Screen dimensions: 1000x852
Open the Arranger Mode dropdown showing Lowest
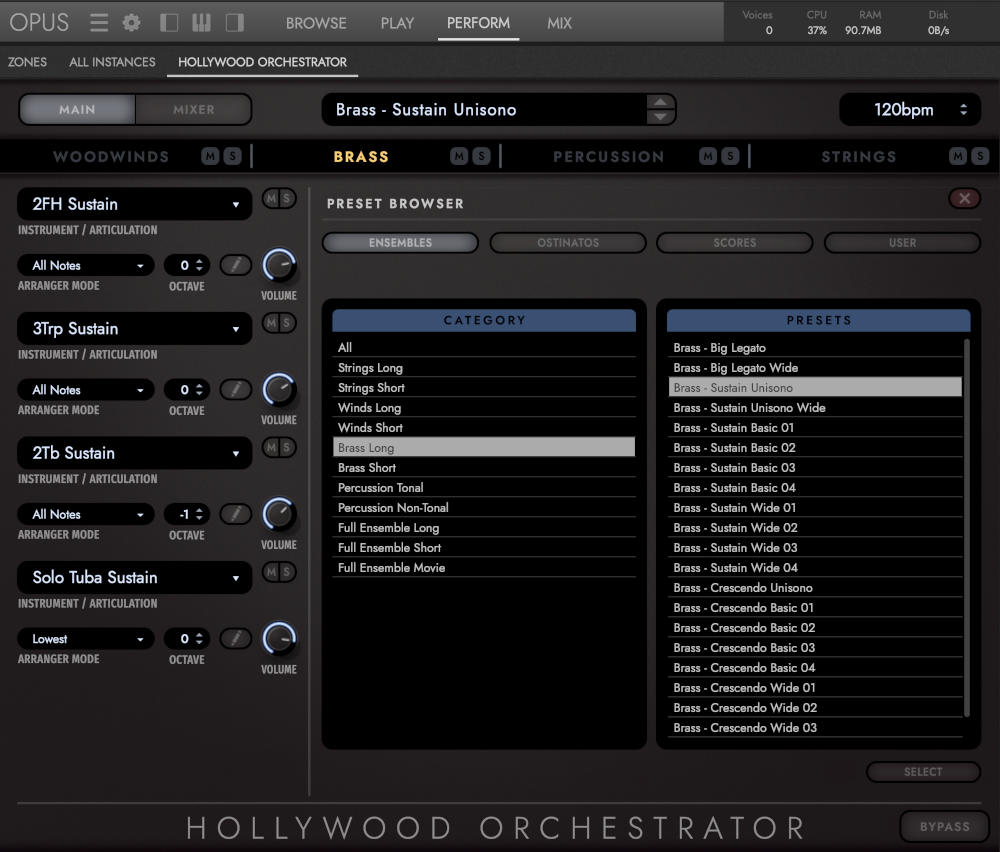[85, 638]
